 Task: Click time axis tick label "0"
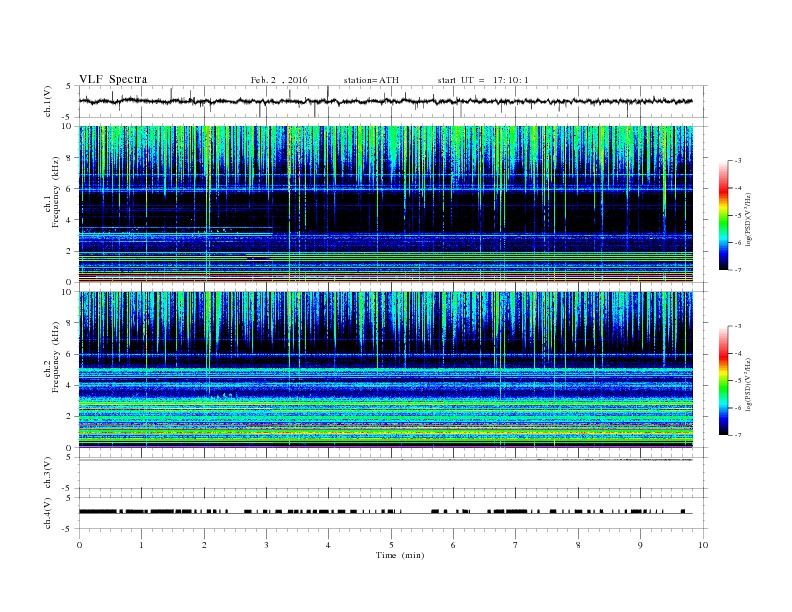coord(79,545)
